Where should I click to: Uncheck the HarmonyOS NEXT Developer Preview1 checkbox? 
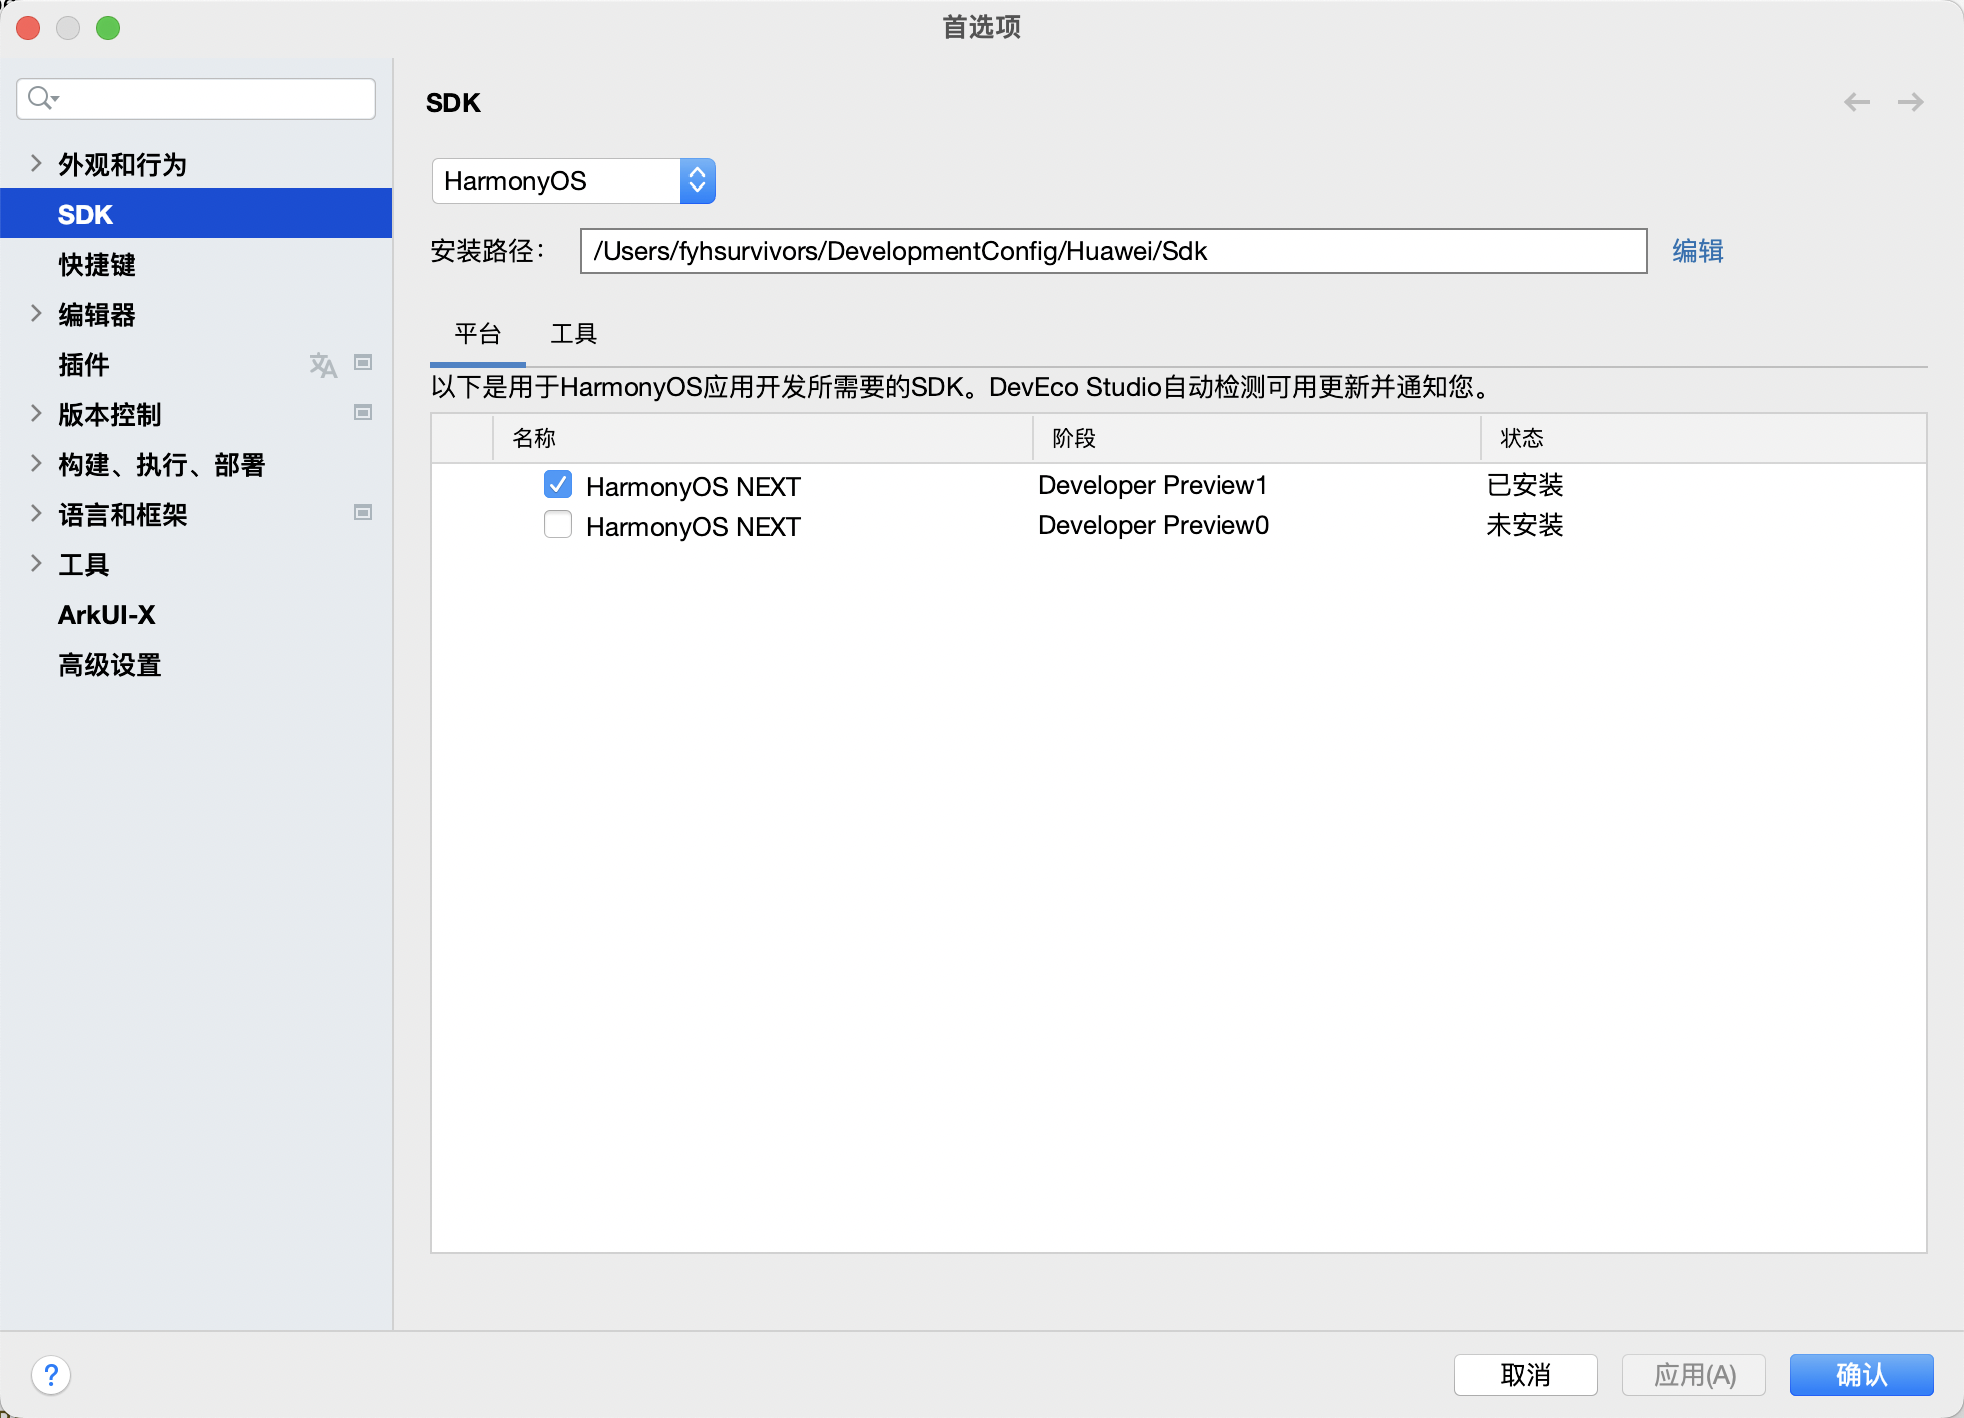(557, 484)
